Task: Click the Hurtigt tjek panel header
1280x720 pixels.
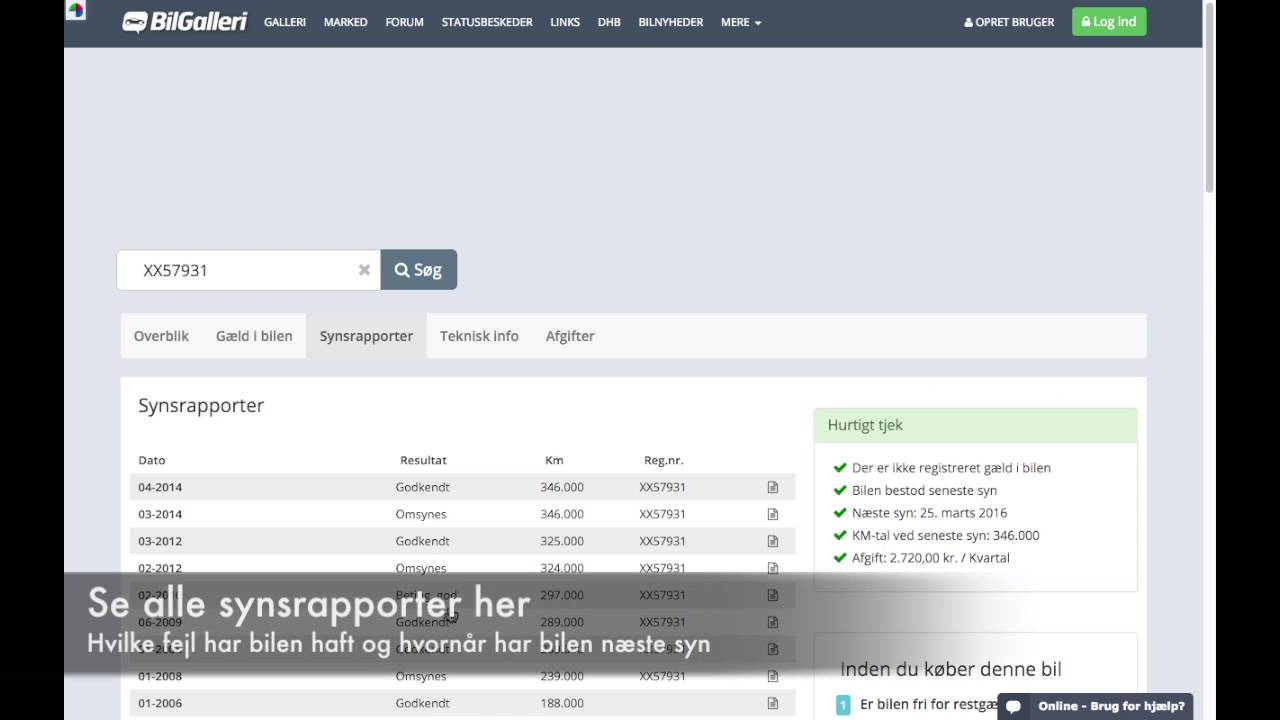Action: pyautogui.click(x=975, y=425)
